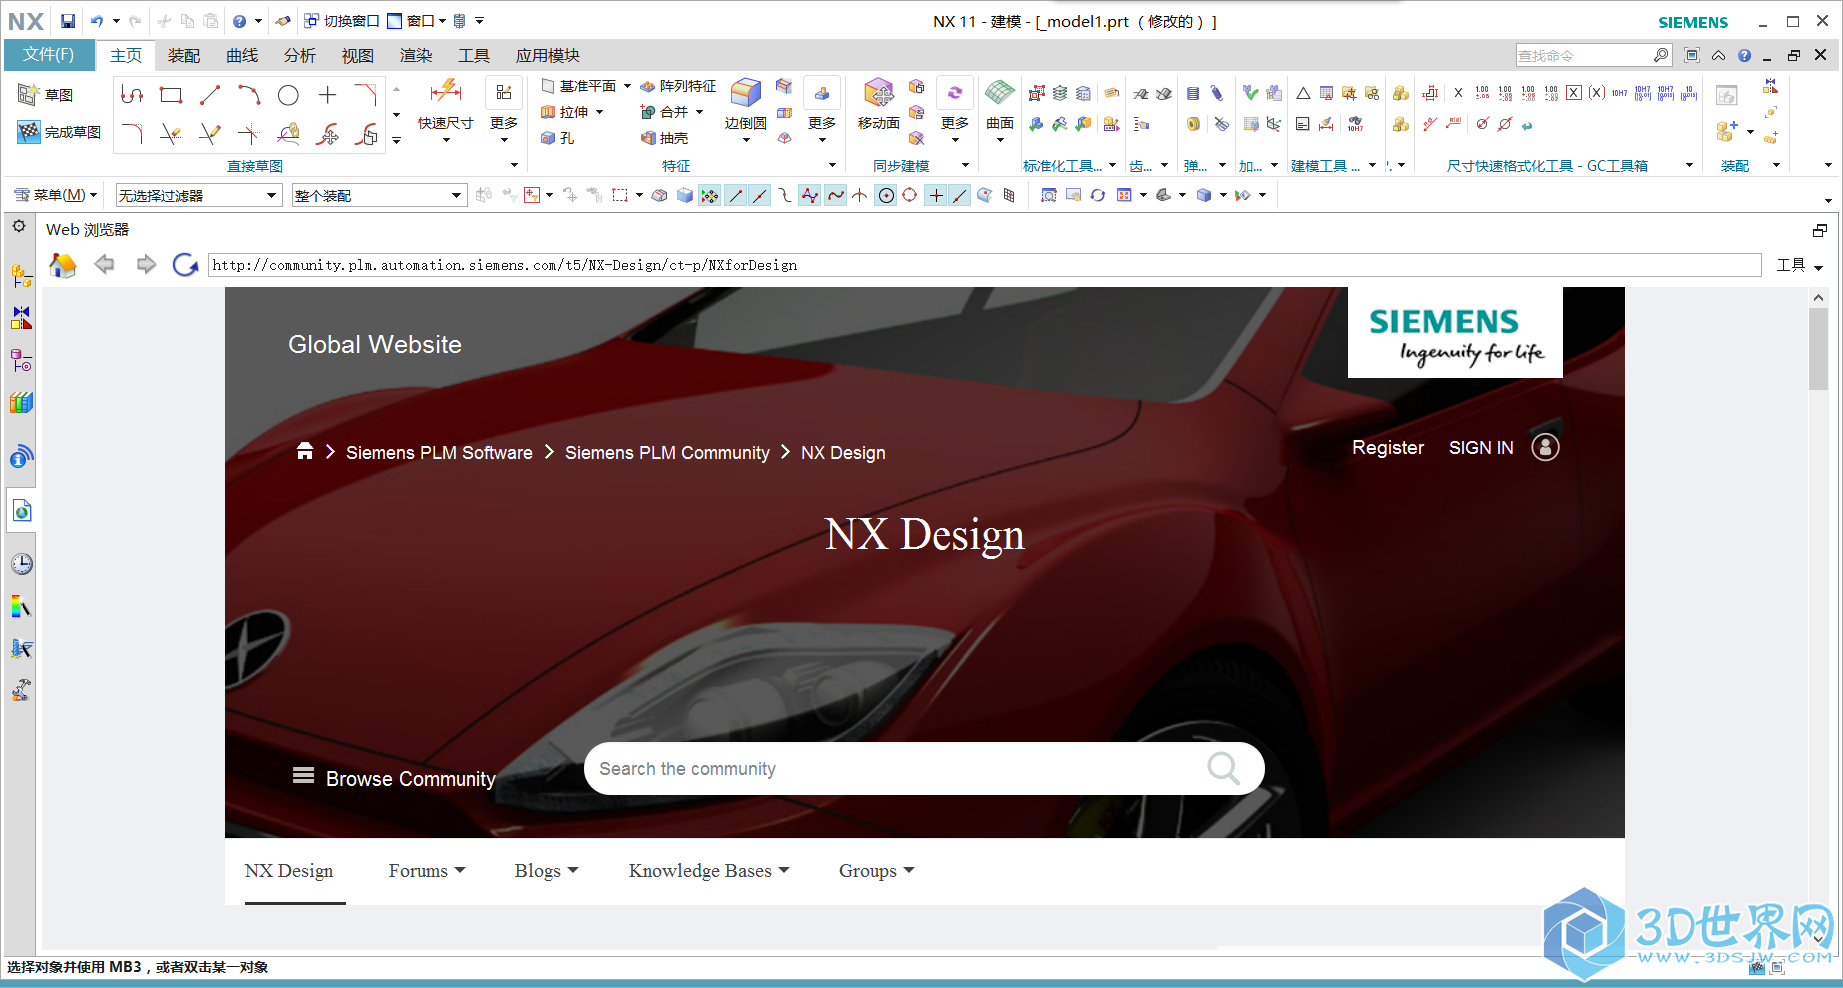Open the Sketch (草图) tool
The height and width of the screenshot is (988, 1843).
click(46, 95)
